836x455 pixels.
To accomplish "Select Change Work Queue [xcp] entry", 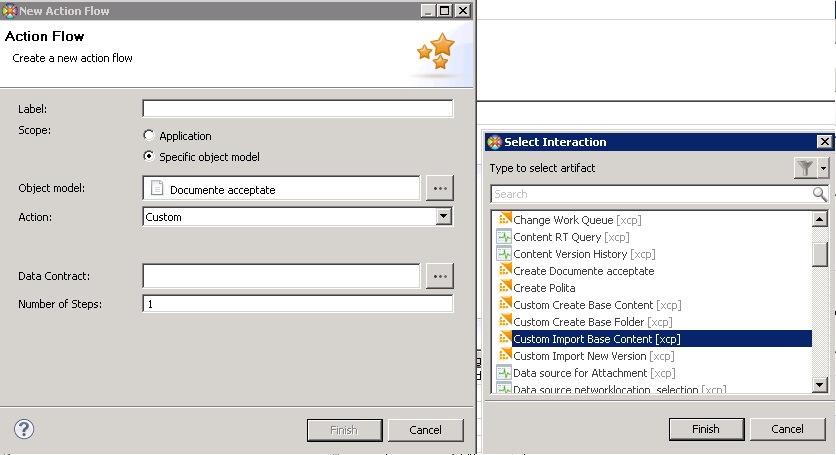I will tap(577, 220).
